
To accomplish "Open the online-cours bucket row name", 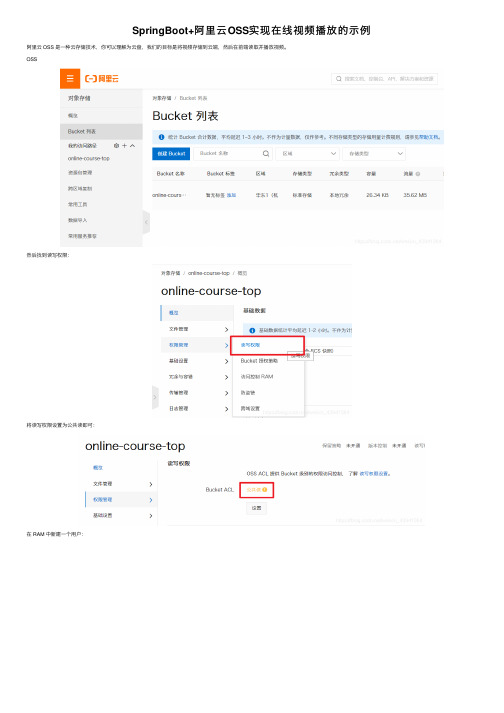I will (169, 195).
